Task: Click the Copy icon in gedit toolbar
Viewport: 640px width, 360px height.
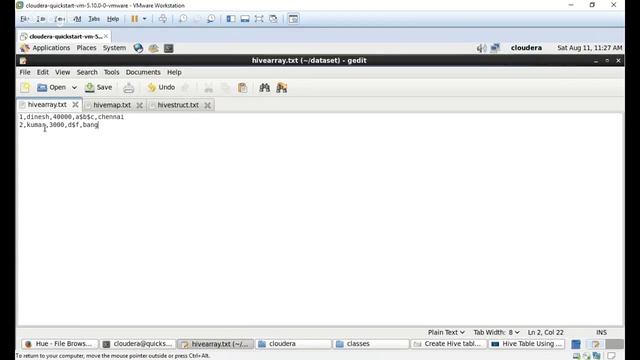Action: click(225, 87)
